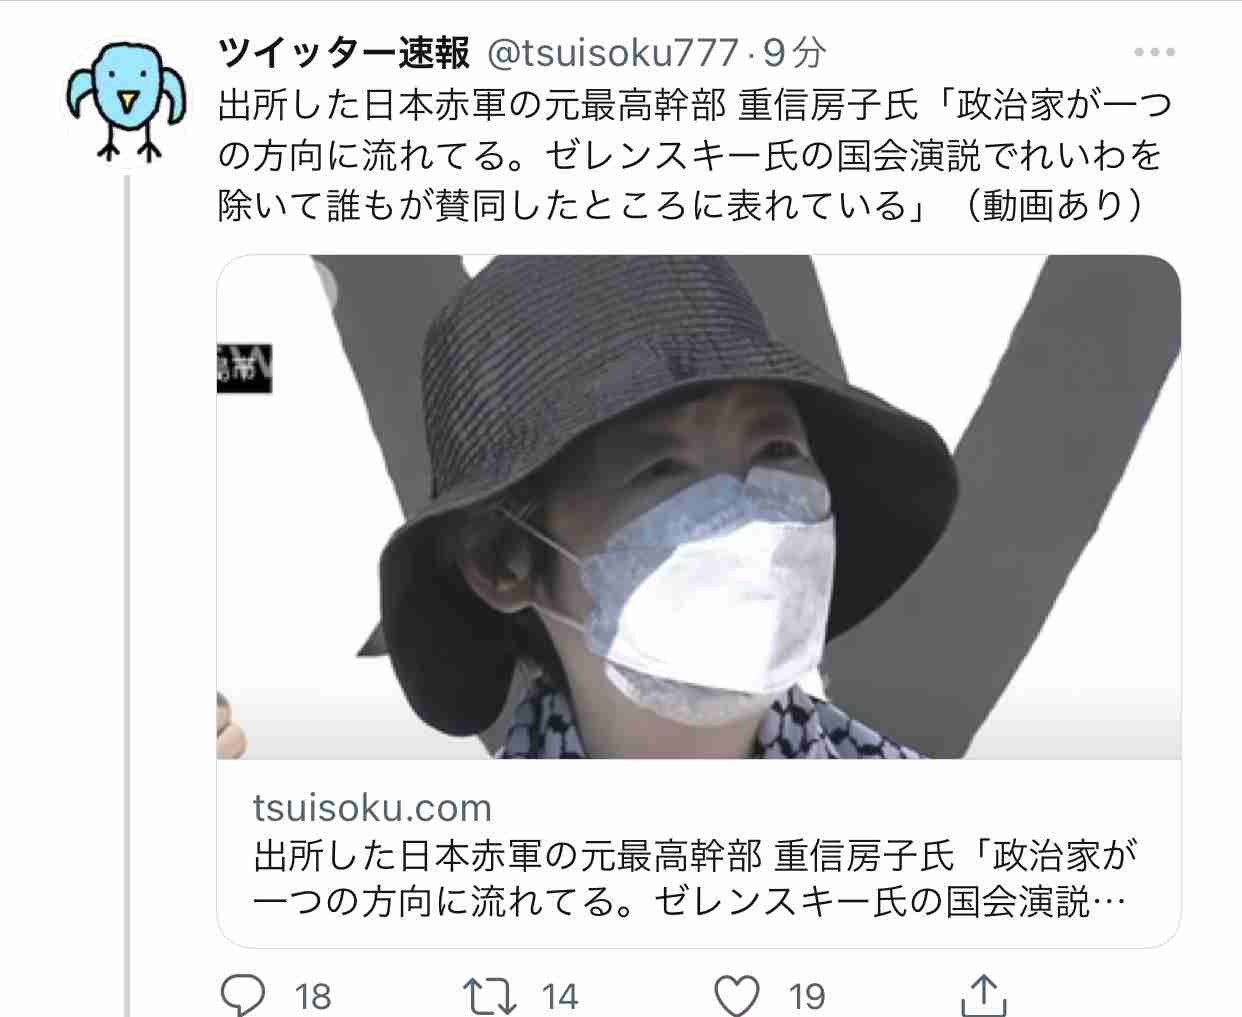Retweet using the retweet arrows icon
1242x1017 pixels.
click(489, 996)
